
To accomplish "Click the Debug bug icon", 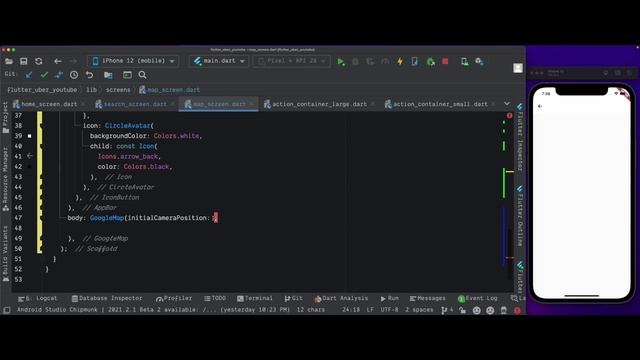I will (x=355, y=62).
